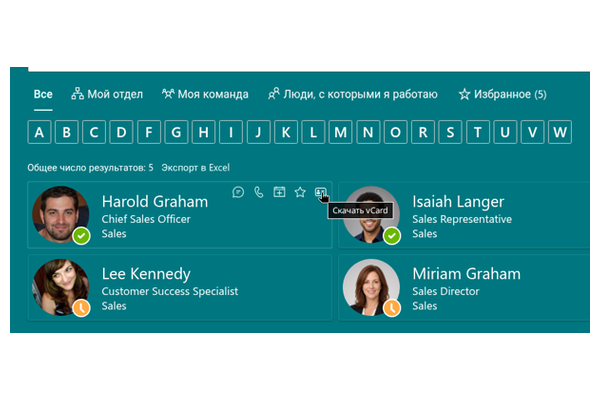Filter by letter V
Image resolution: width=600 pixels, height=400 pixels.
coord(532,132)
